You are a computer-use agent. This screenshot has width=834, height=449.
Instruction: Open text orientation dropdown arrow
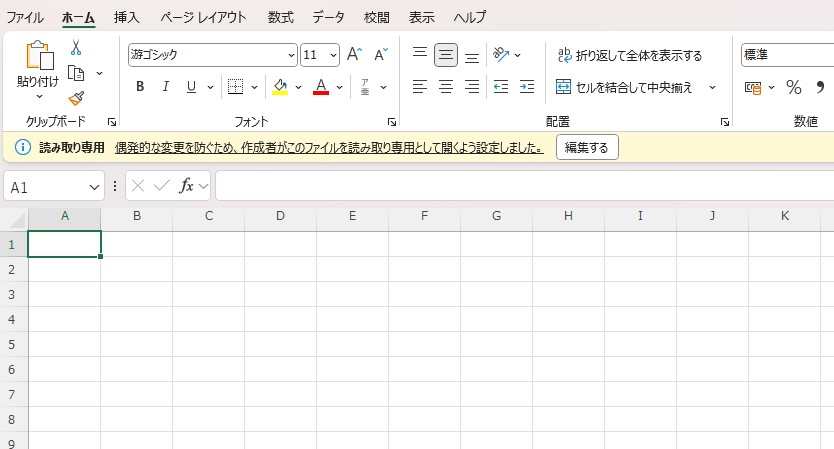point(518,55)
